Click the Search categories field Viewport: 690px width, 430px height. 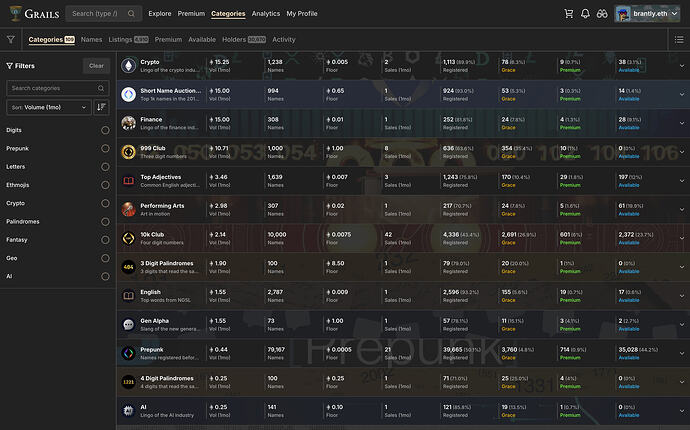tap(58, 88)
